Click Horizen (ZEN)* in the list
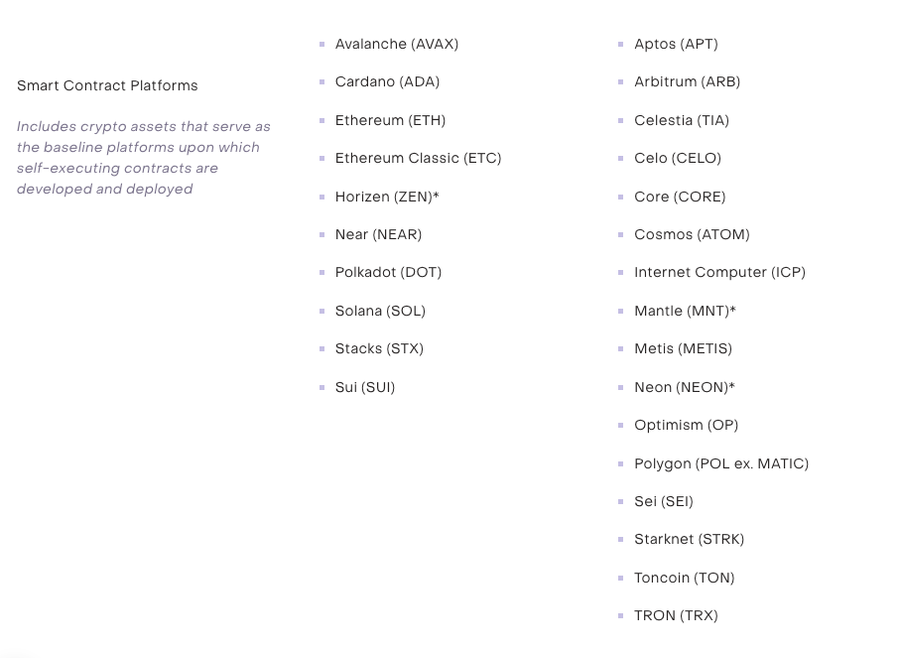Screen dimensions: 900x658 pyautogui.click(x=387, y=197)
